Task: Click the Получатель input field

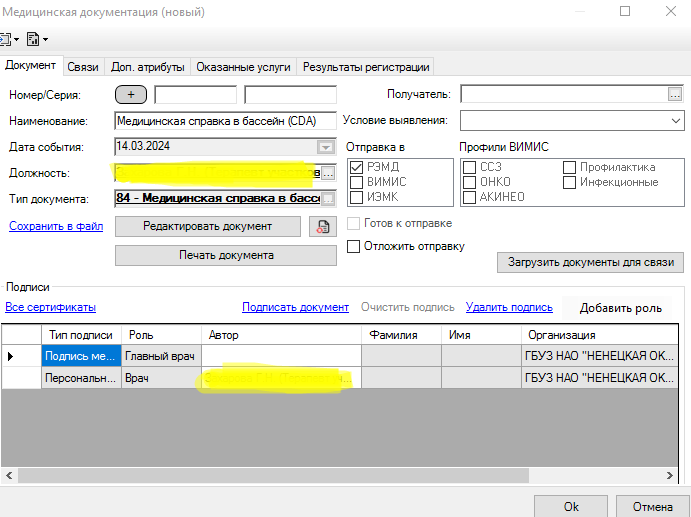Action: (565, 94)
